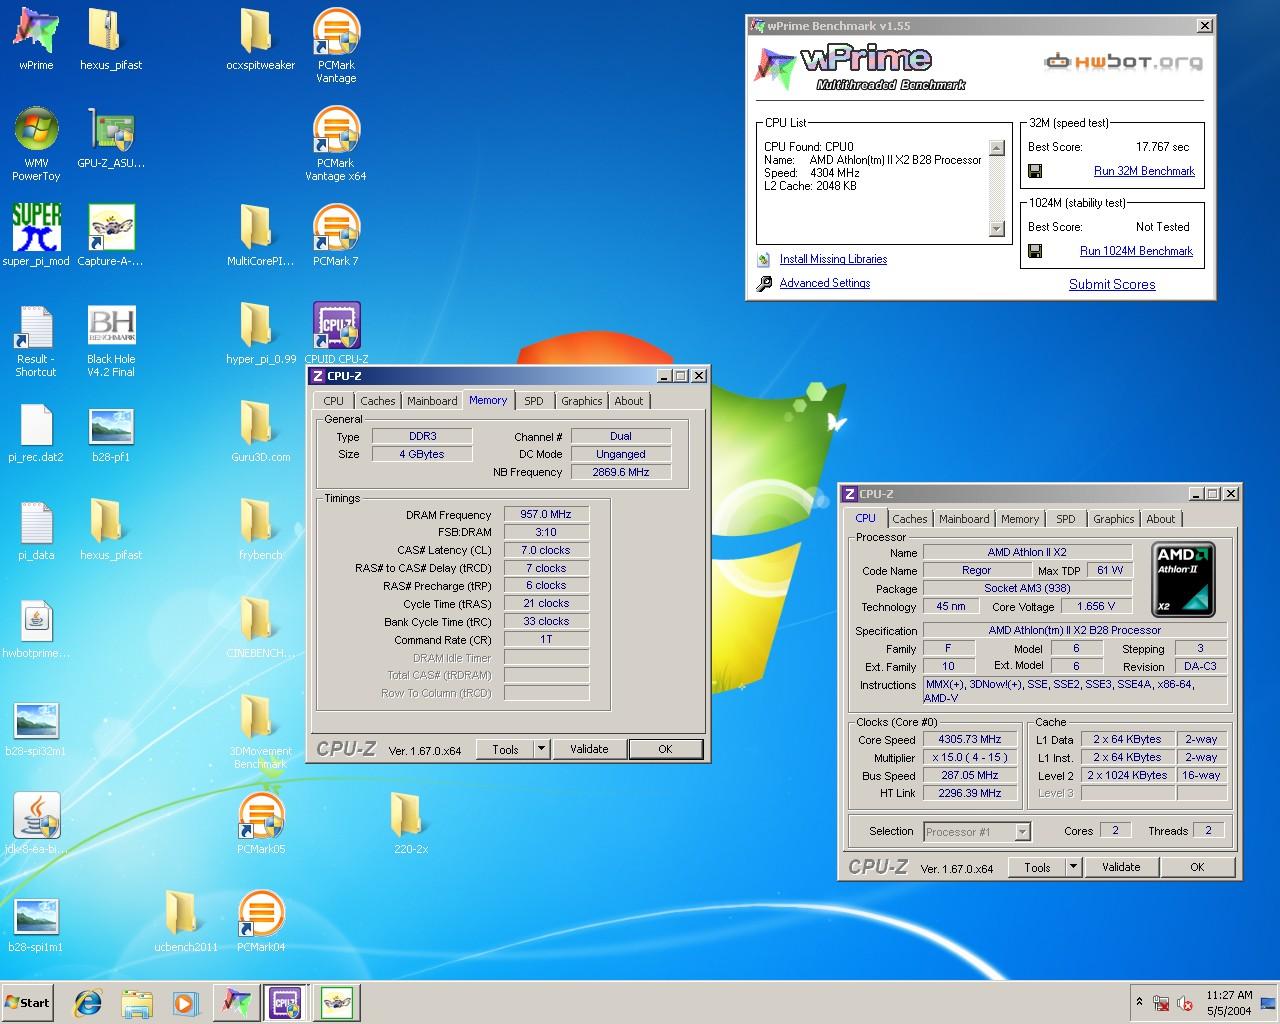This screenshot has width=1280, height=1024.
Task: Launch WMV PowerToy icon
Action: [x=36, y=143]
